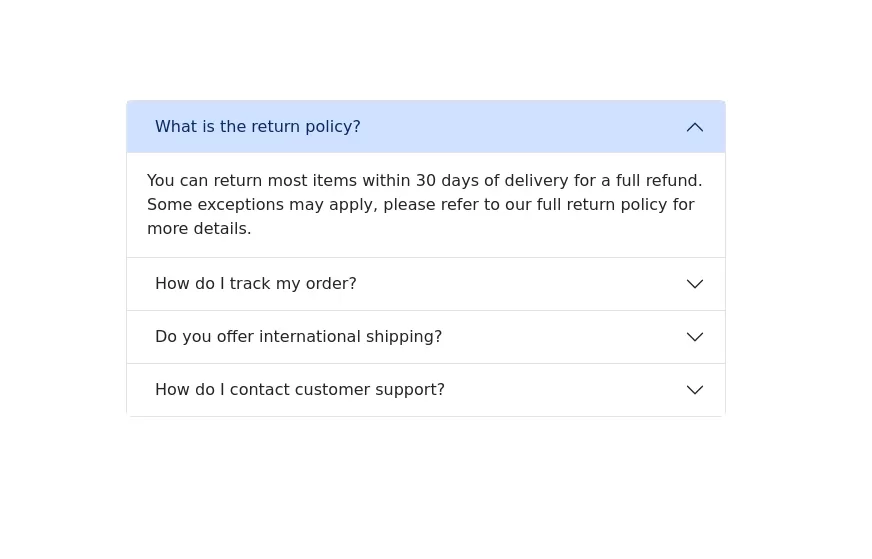Screen dimensions: 872x559
Task: Click the phrase "full return policy" in the answer
Action: coord(601,205)
